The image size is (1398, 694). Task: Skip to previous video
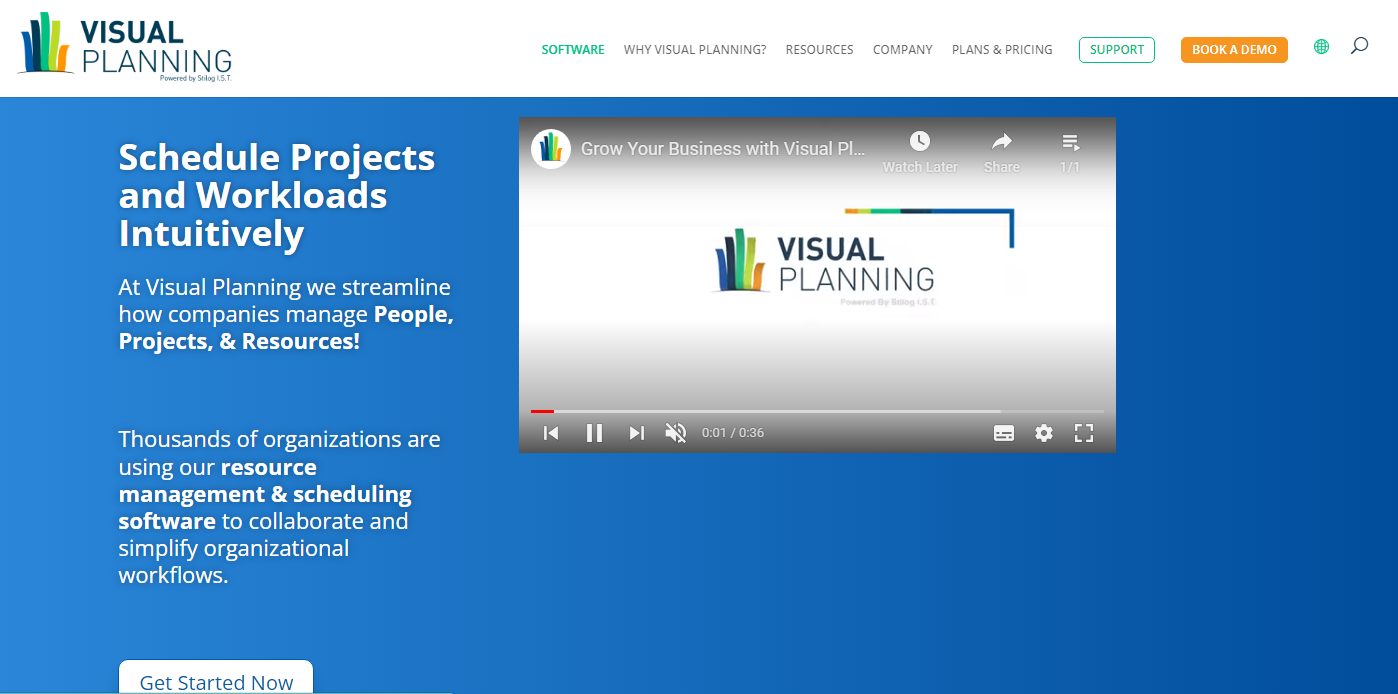coord(551,433)
